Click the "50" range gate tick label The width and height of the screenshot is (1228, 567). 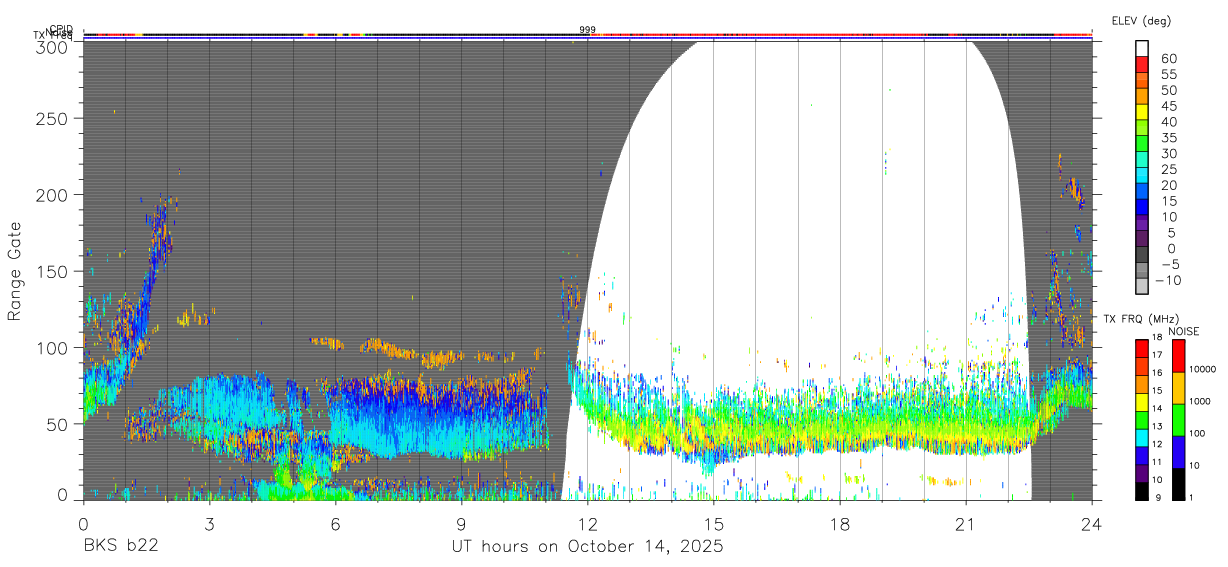pyautogui.click(x=57, y=423)
